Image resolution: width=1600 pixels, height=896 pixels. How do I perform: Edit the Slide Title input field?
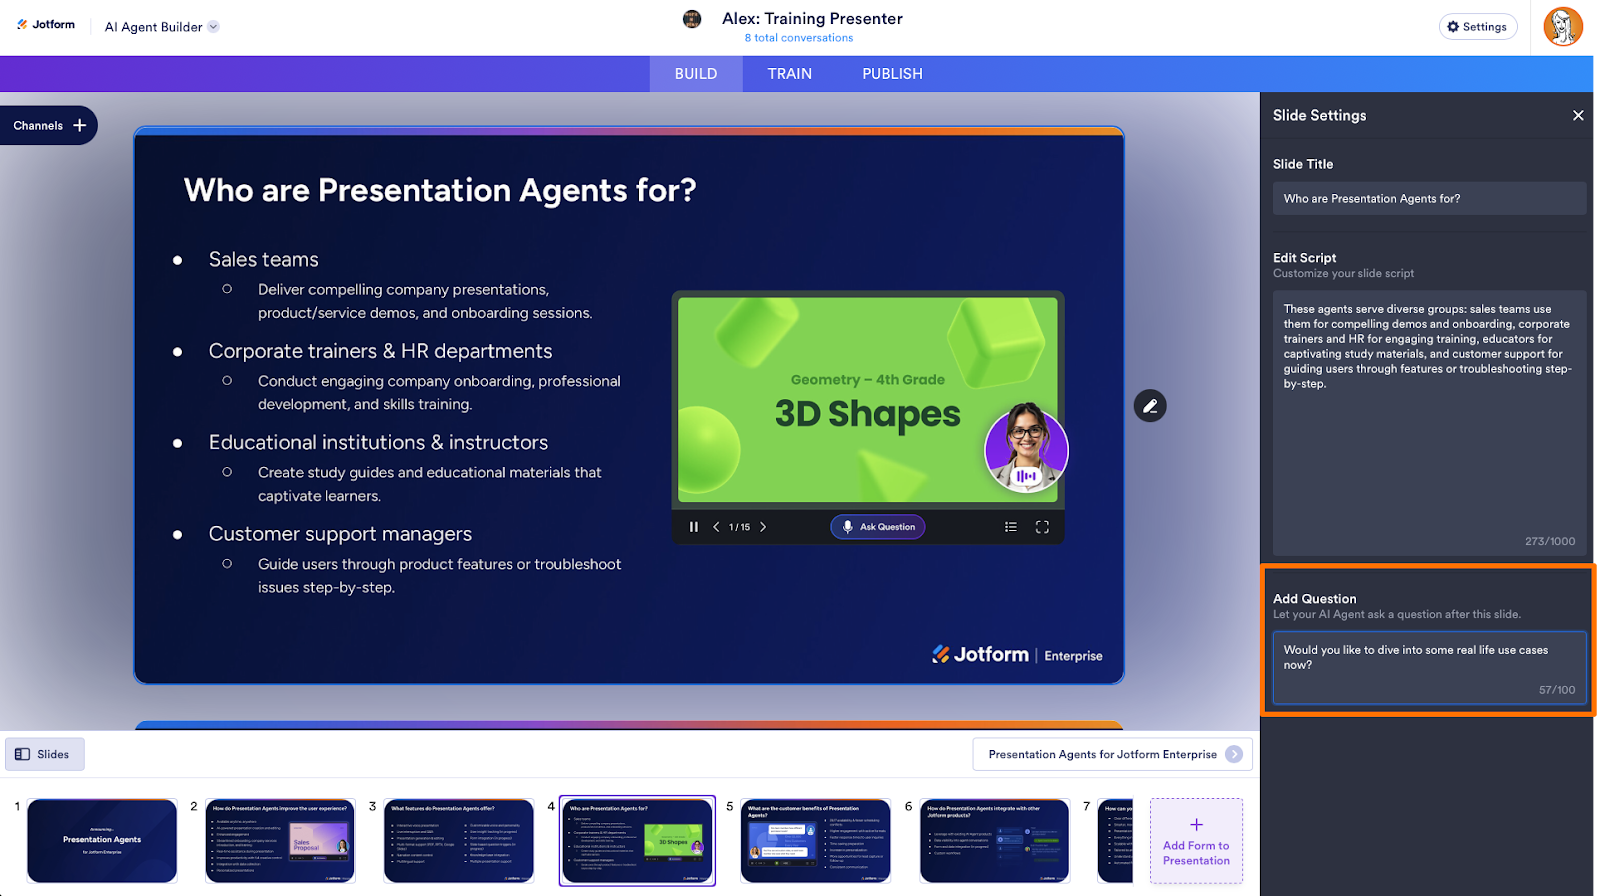(x=1429, y=199)
